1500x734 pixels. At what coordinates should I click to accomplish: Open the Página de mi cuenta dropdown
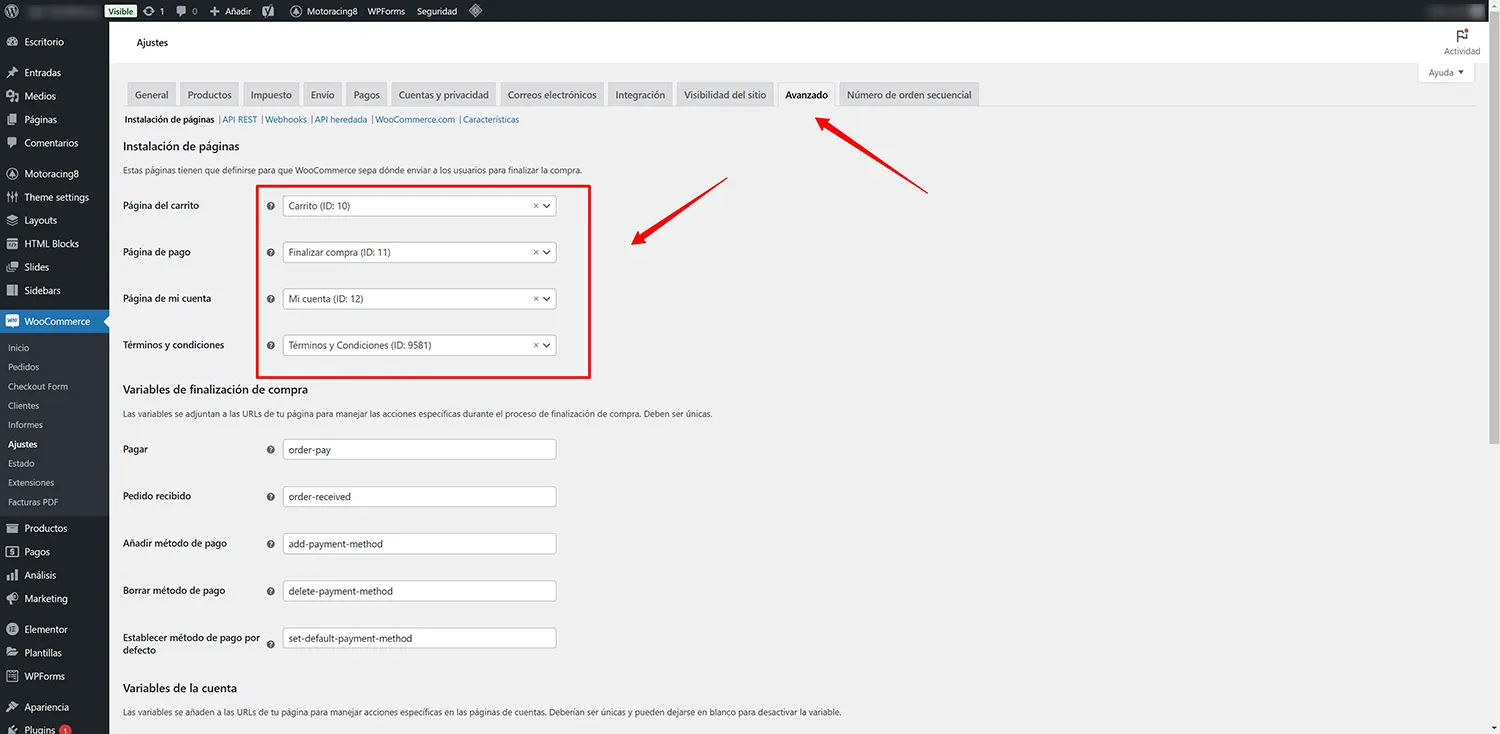tap(547, 298)
